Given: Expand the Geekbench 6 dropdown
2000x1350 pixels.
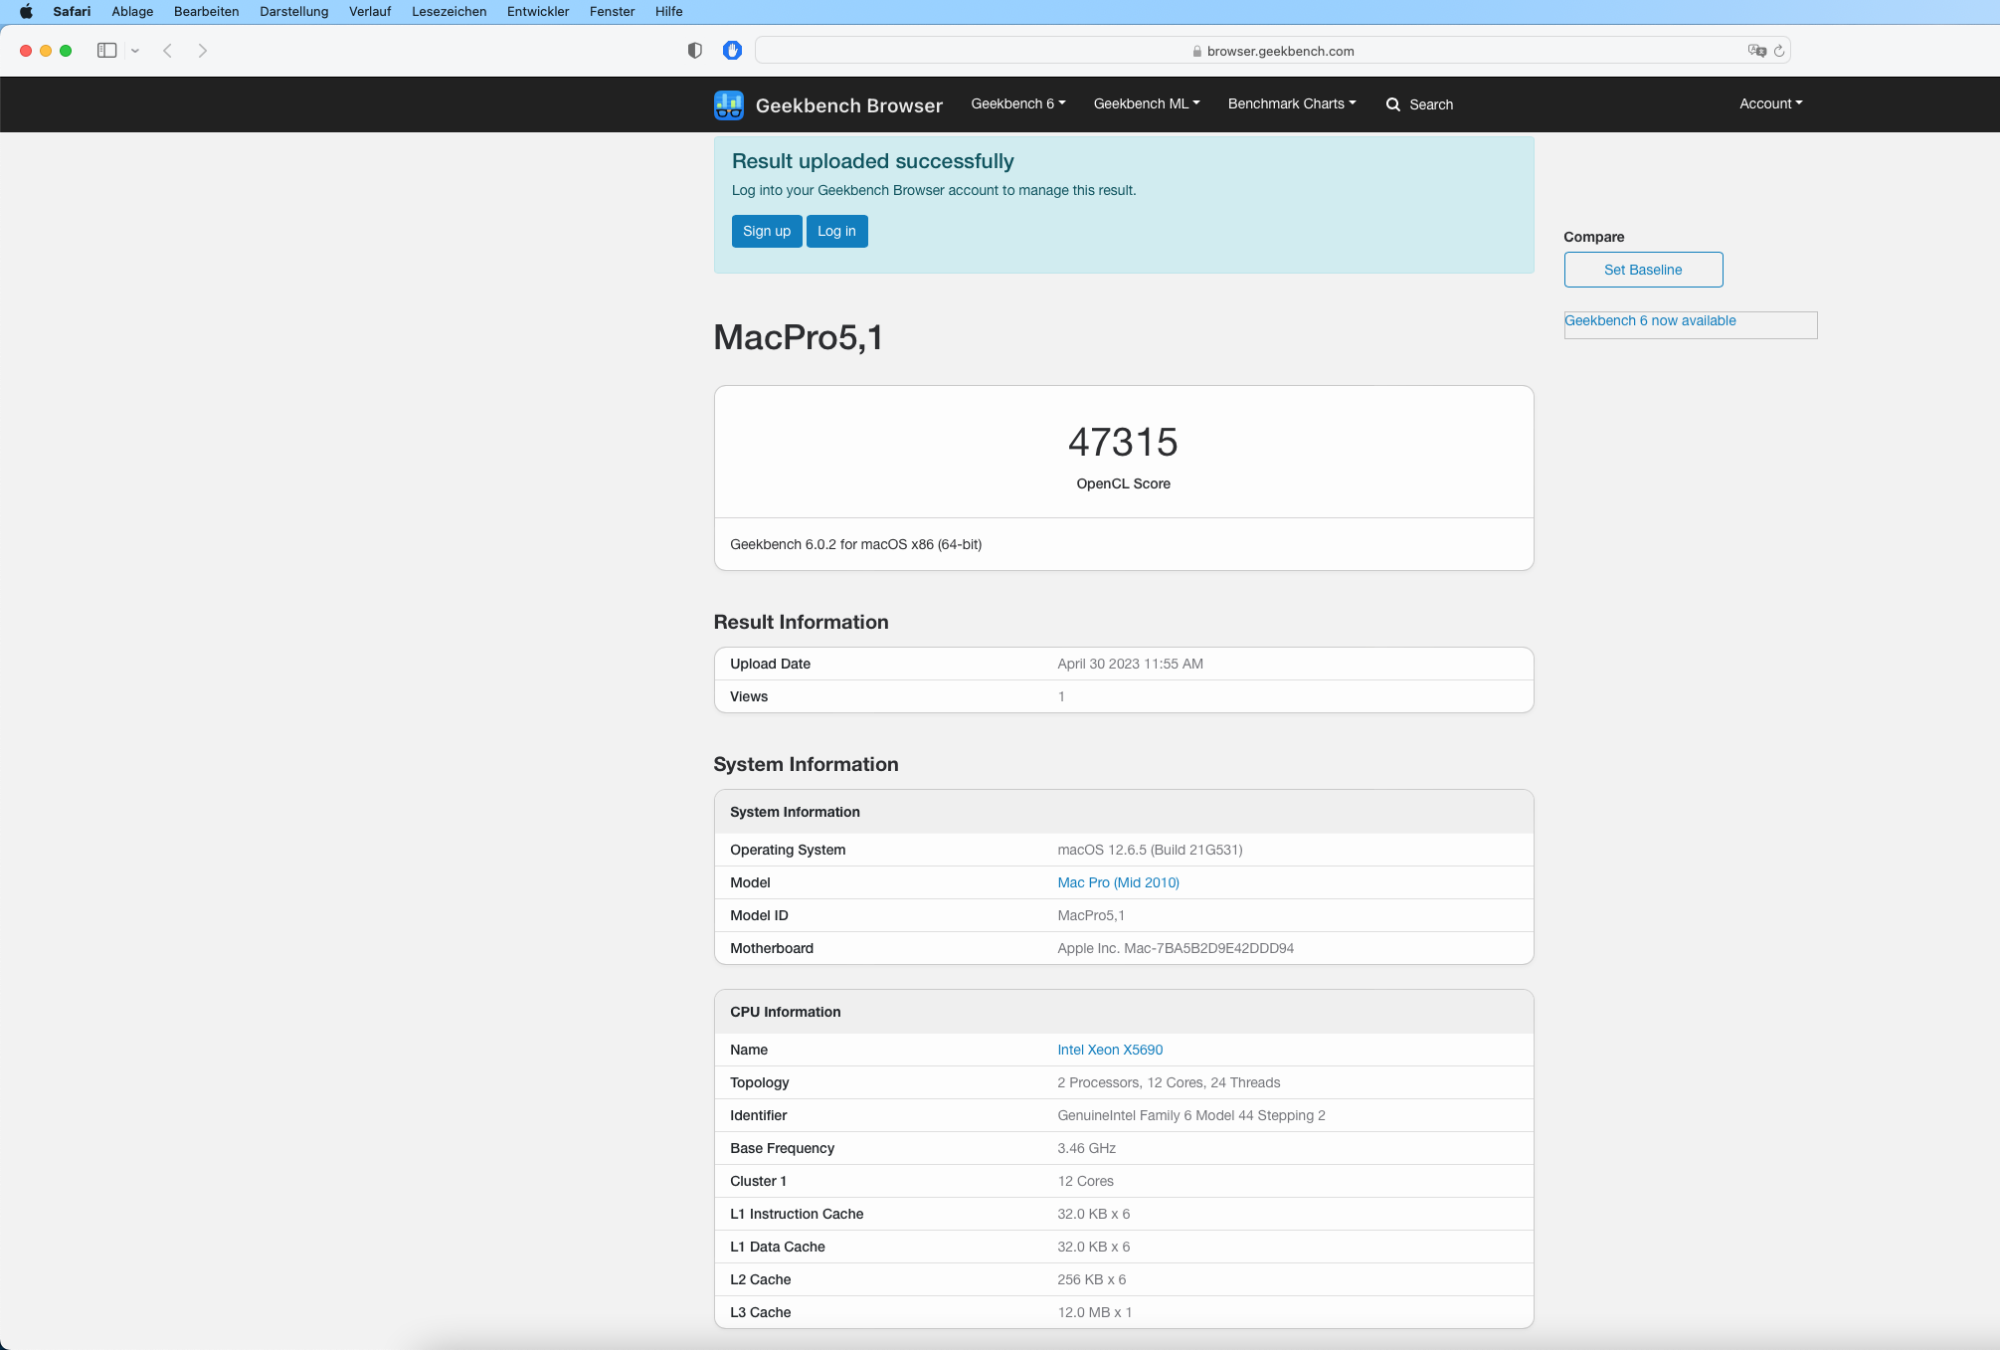Looking at the screenshot, I should tap(1018, 104).
